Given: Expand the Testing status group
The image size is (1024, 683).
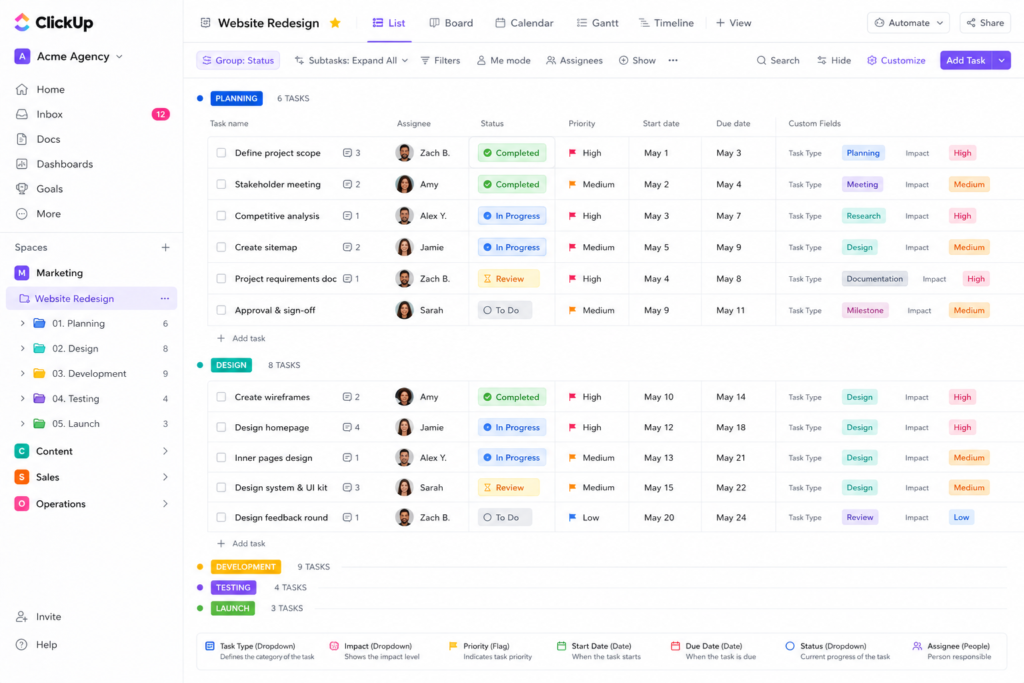Looking at the screenshot, I should (x=233, y=588).
